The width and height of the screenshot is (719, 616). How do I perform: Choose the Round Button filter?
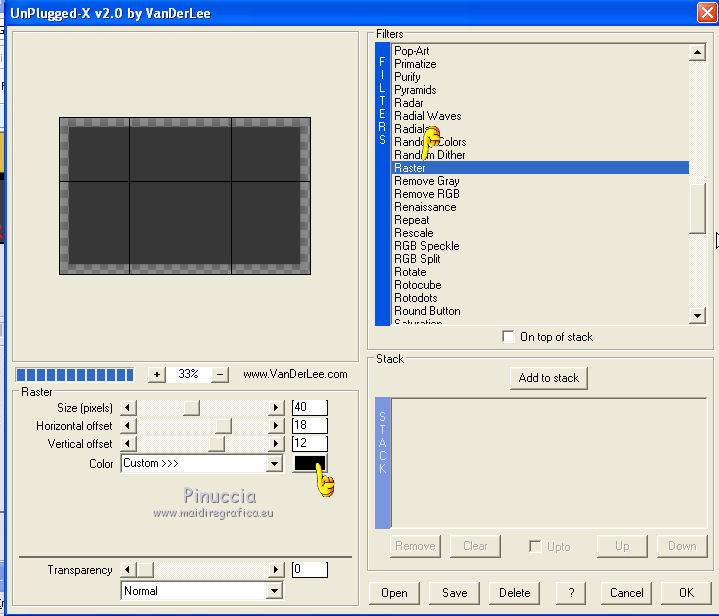click(x=427, y=311)
